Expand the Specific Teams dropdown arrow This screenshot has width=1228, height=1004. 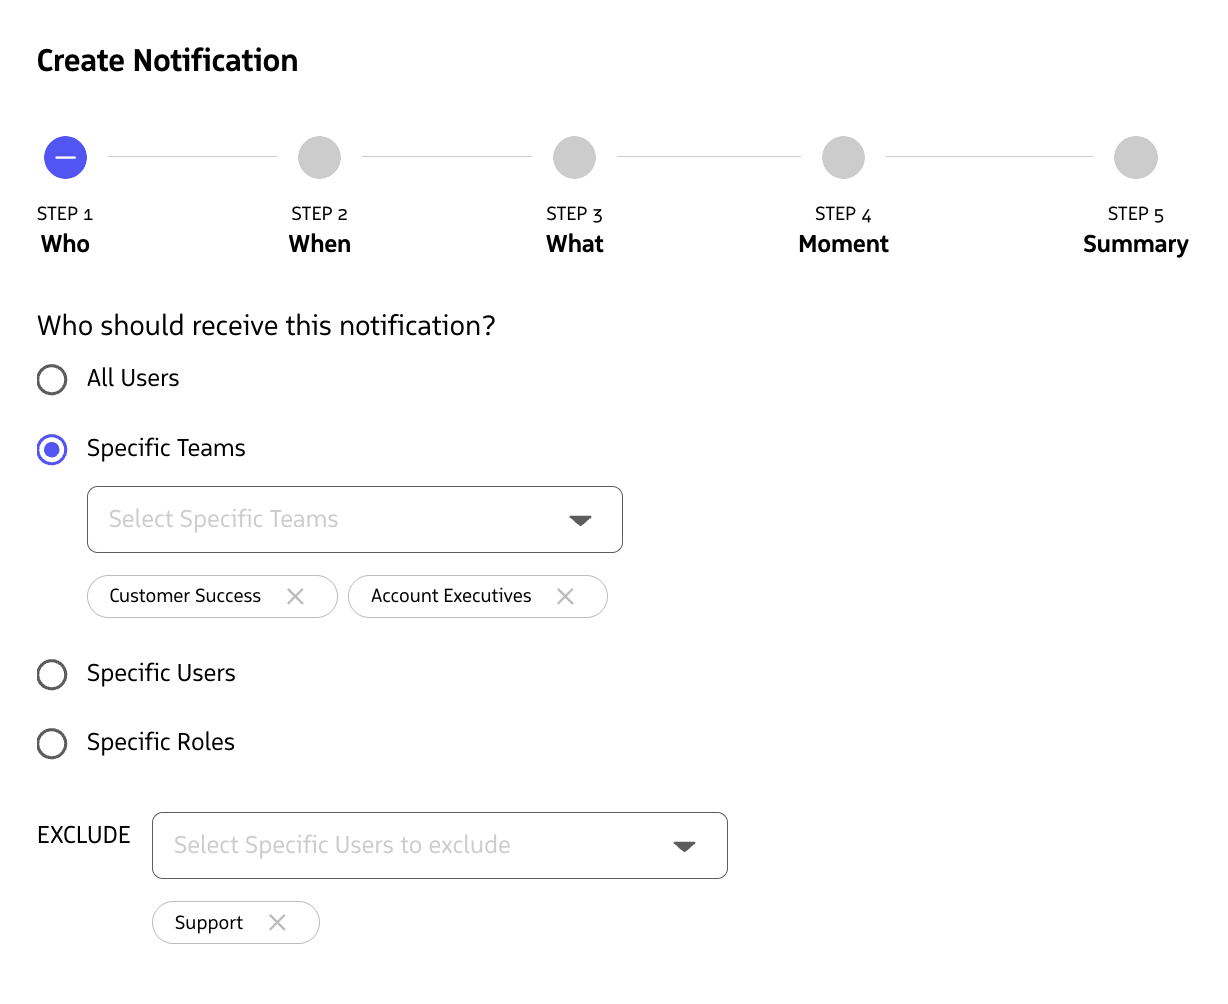coord(580,519)
